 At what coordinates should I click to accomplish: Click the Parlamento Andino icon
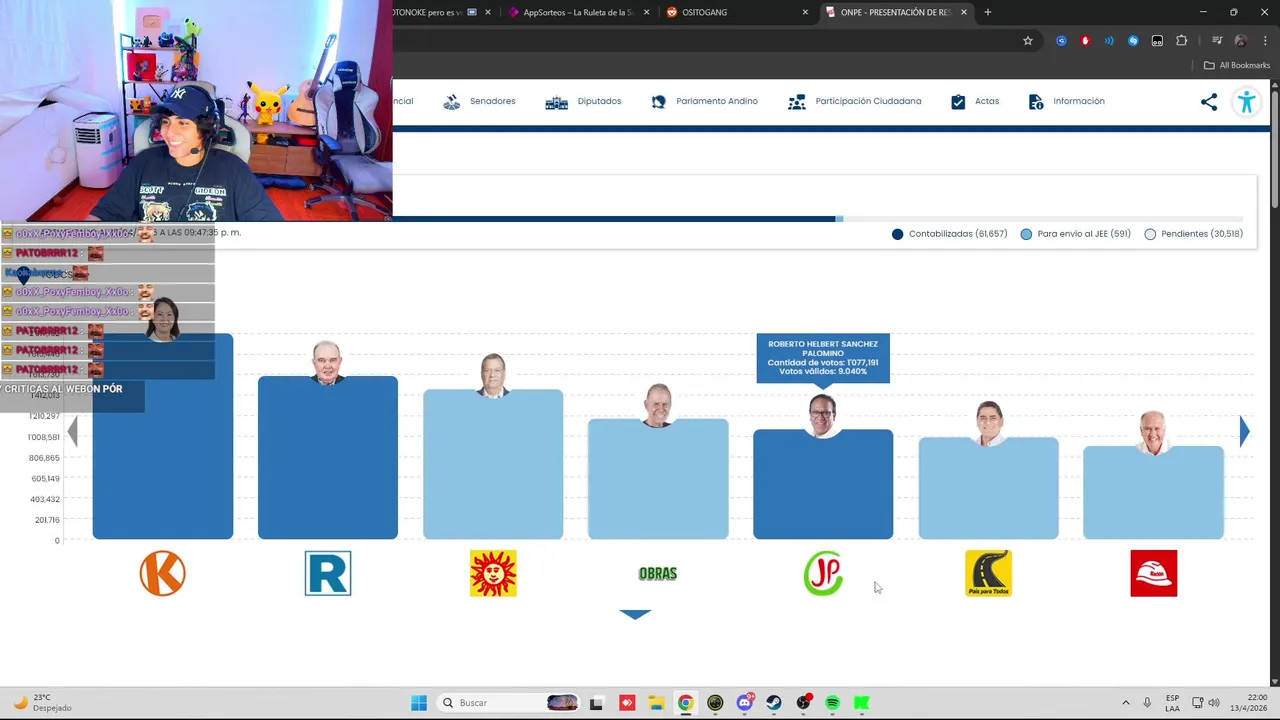(658, 102)
